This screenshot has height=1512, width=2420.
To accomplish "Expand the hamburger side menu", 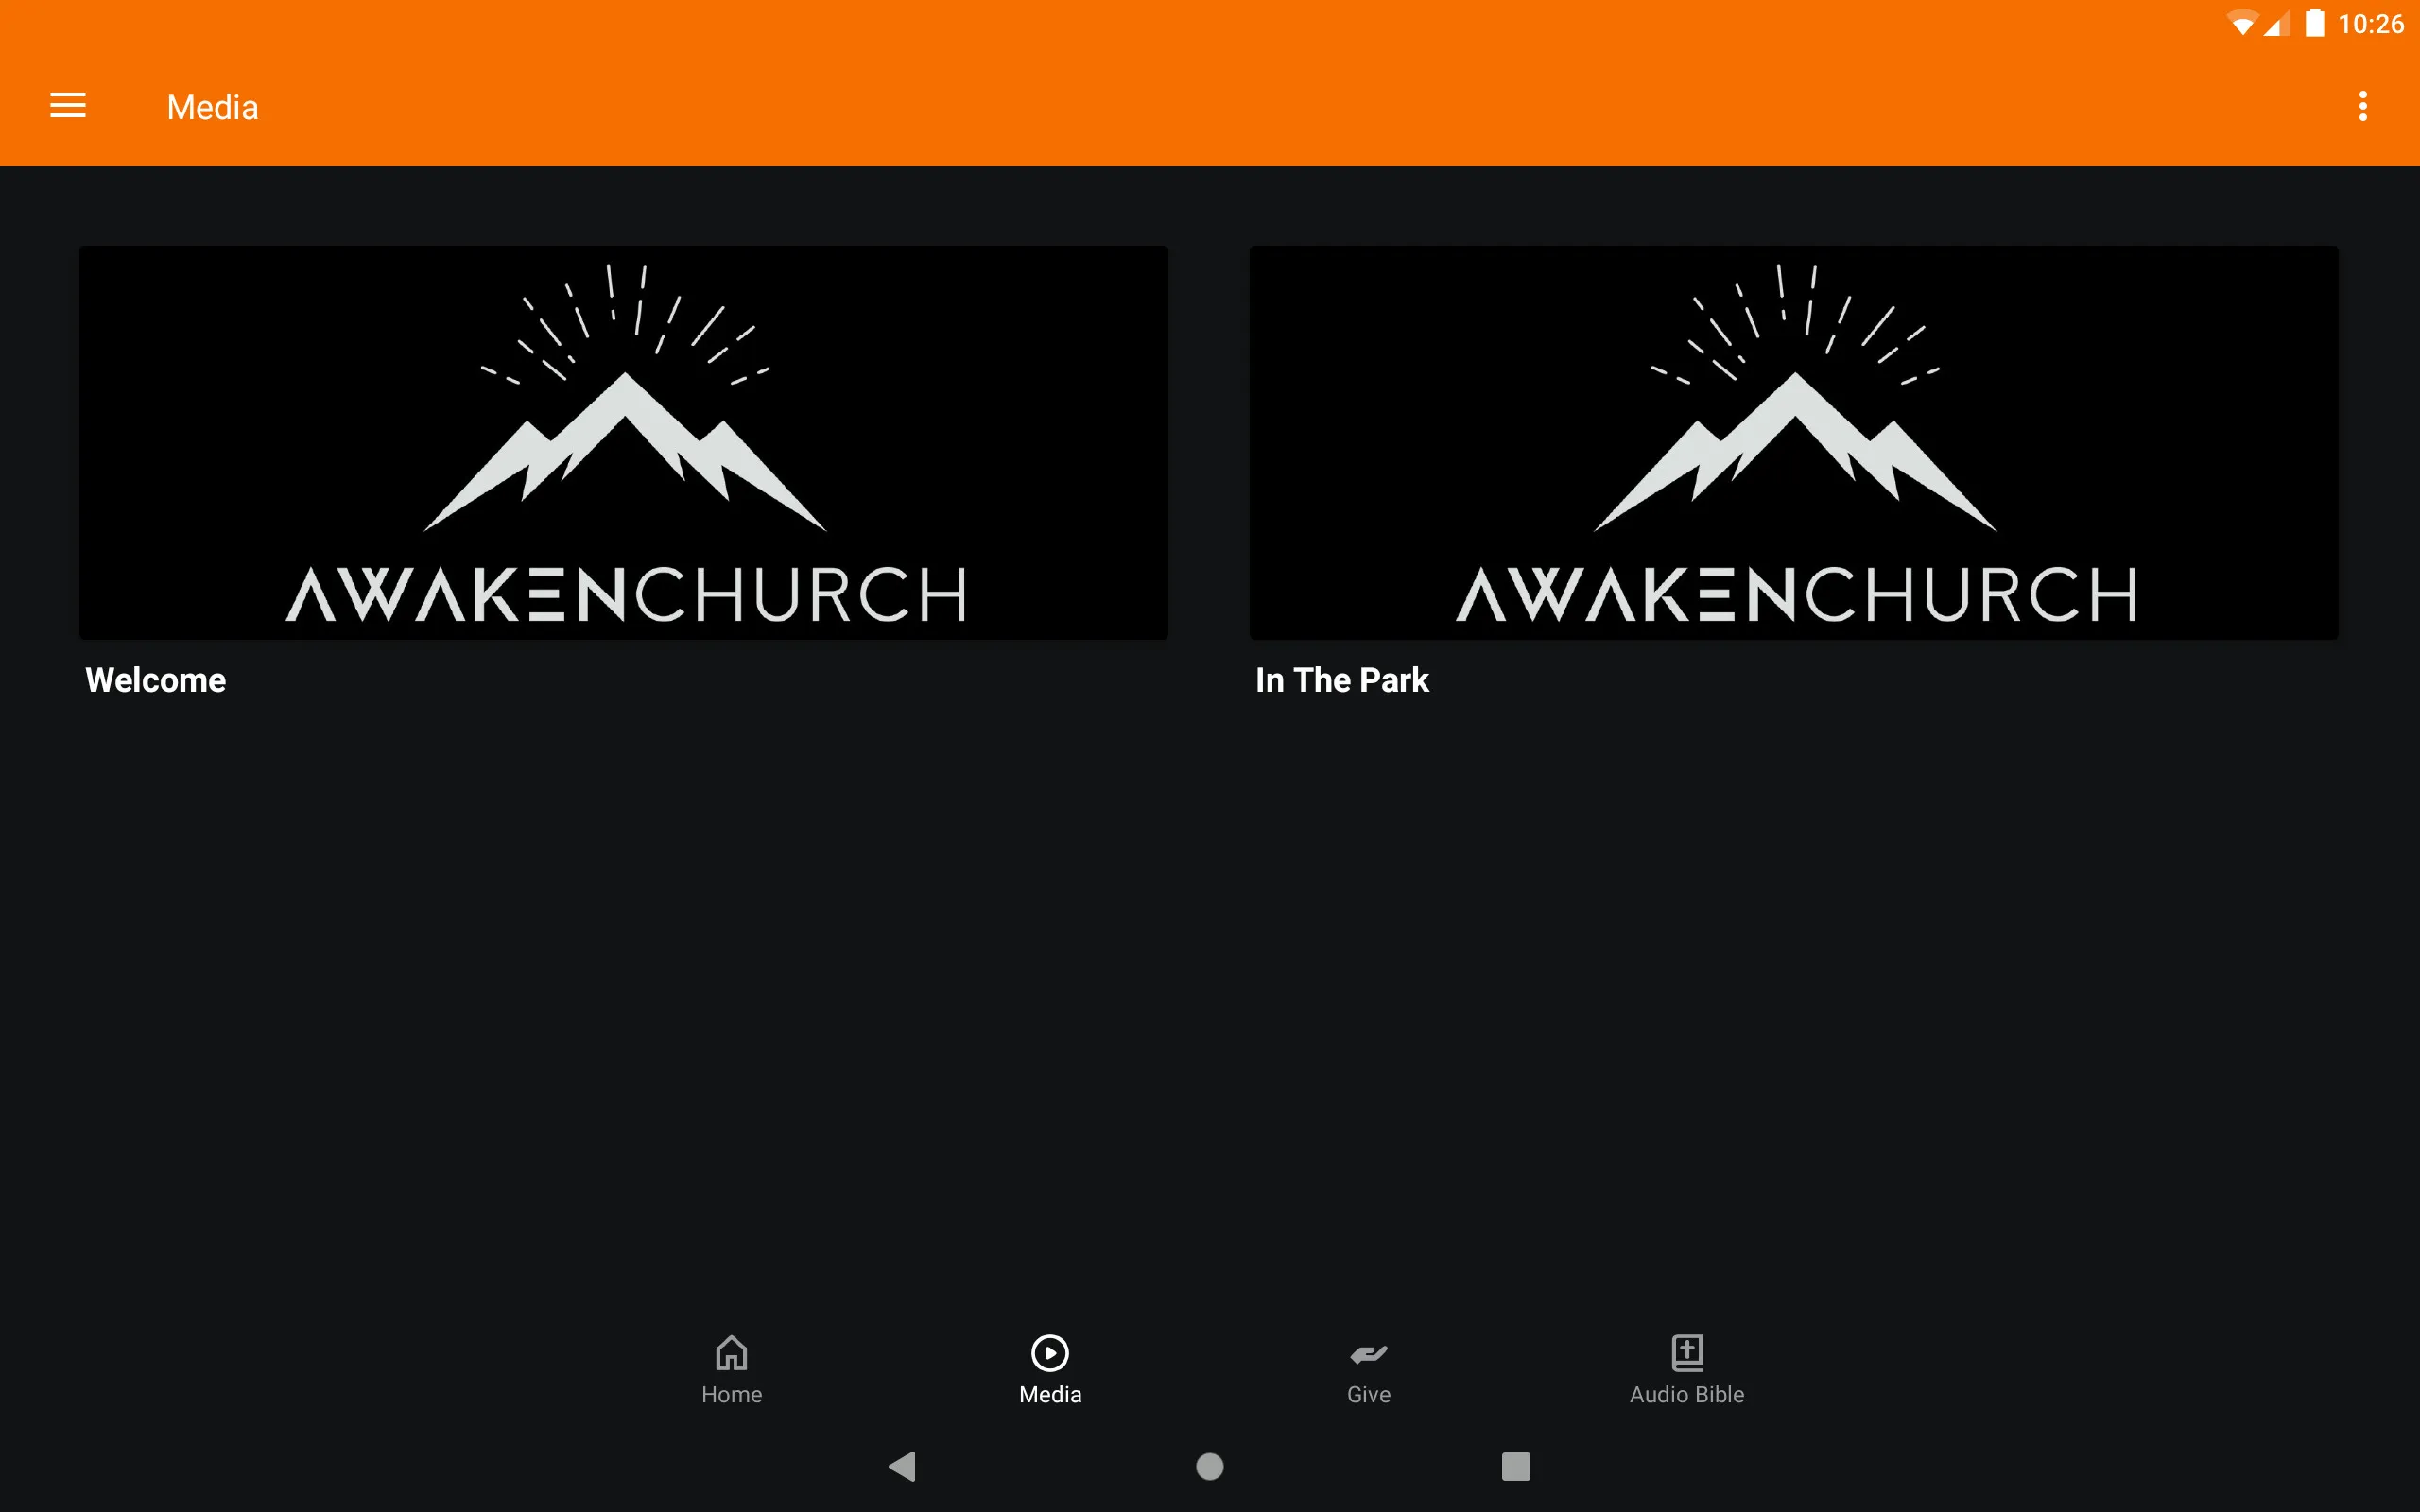I will pyautogui.click(x=68, y=108).
